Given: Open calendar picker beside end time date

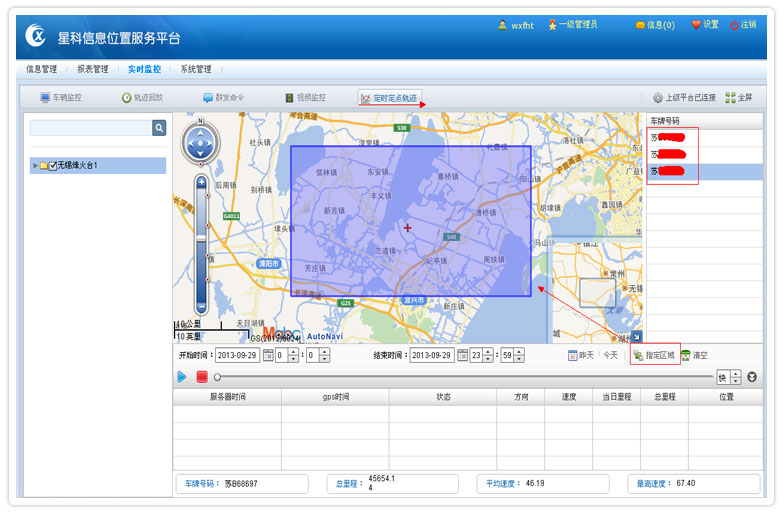Looking at the screenshot, I should 464,355.
